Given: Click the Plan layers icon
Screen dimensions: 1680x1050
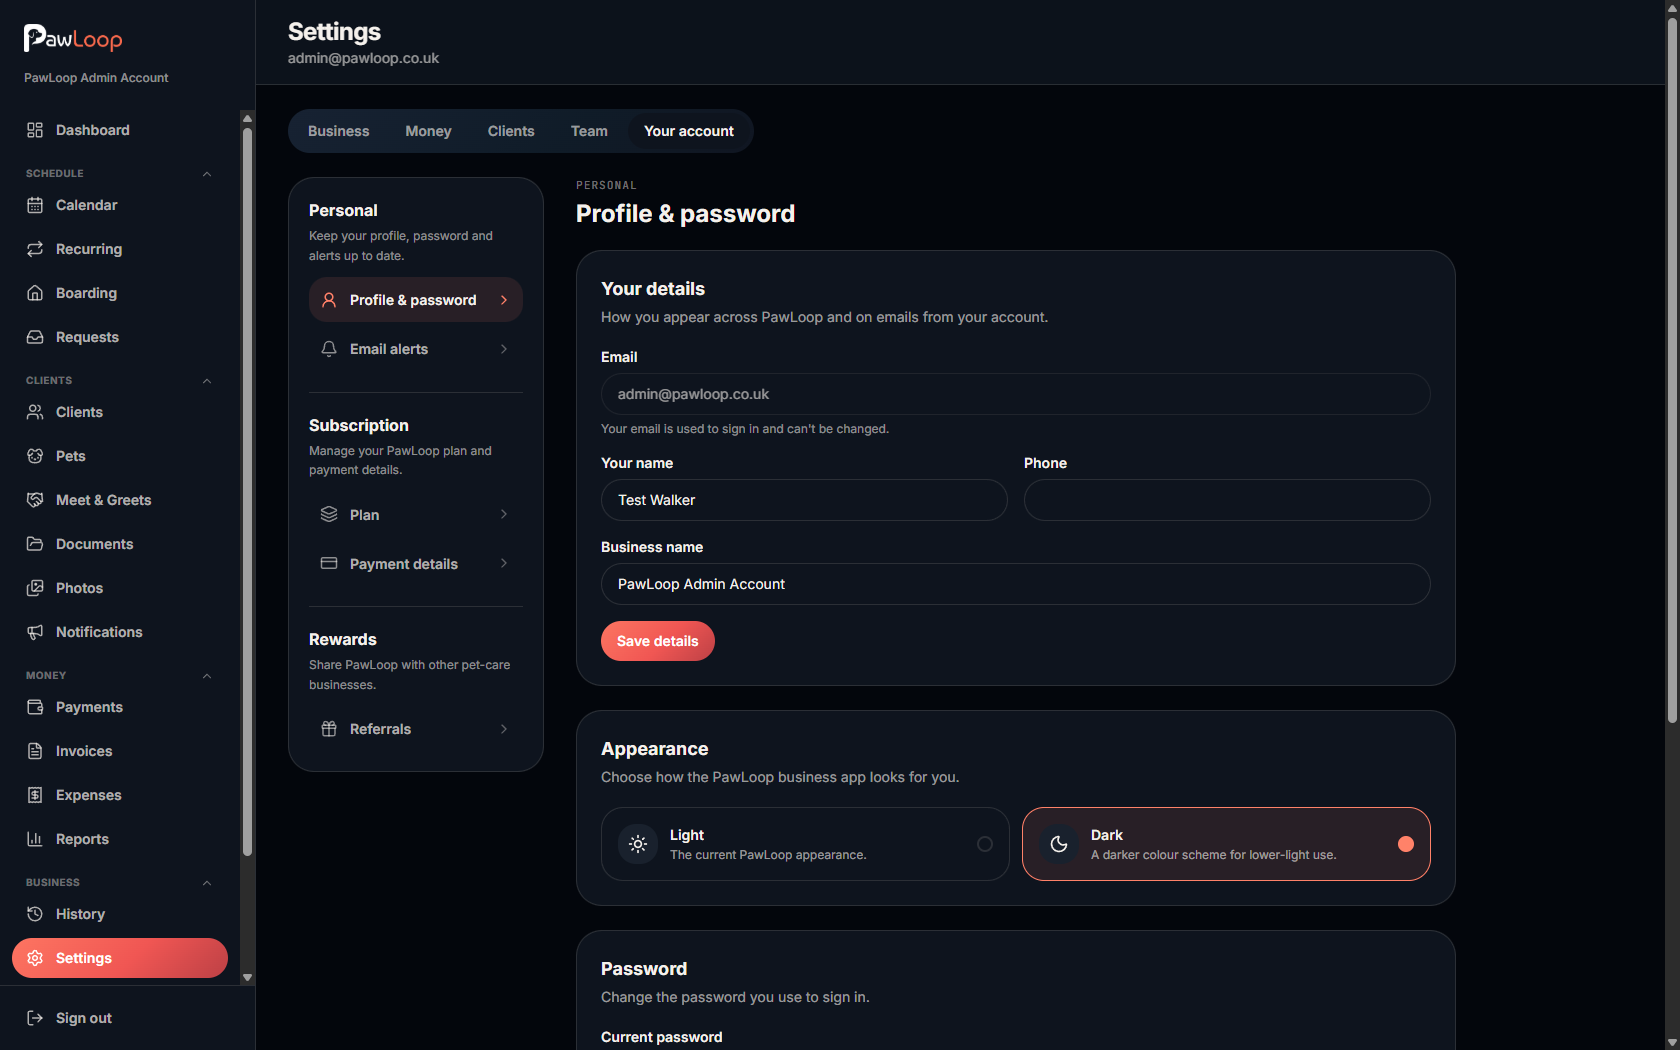Looking at the screenshot, I should point(329,514).
